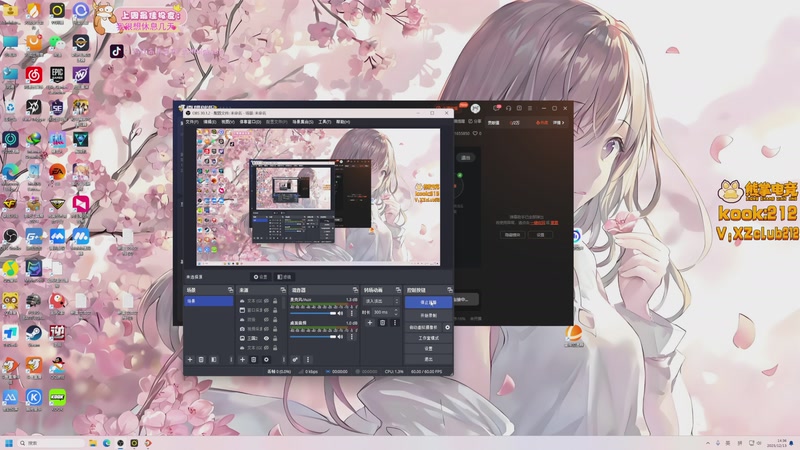800x450 pixels.
Task: Open the File menu in OBS
Action: pos(192,122)
